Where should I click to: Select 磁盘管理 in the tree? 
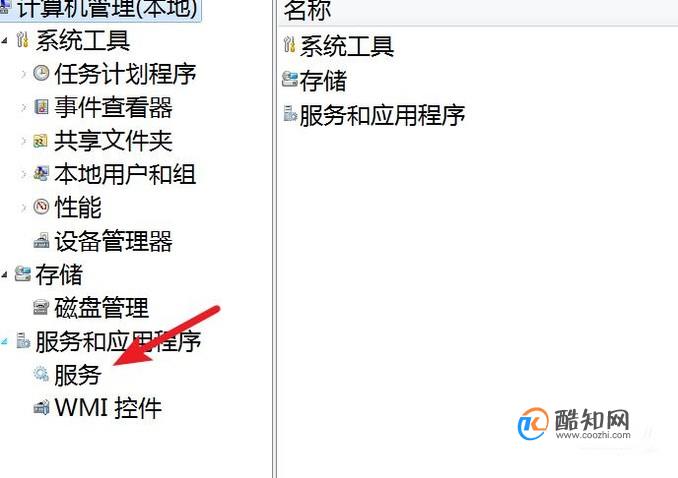click(102, 308)
